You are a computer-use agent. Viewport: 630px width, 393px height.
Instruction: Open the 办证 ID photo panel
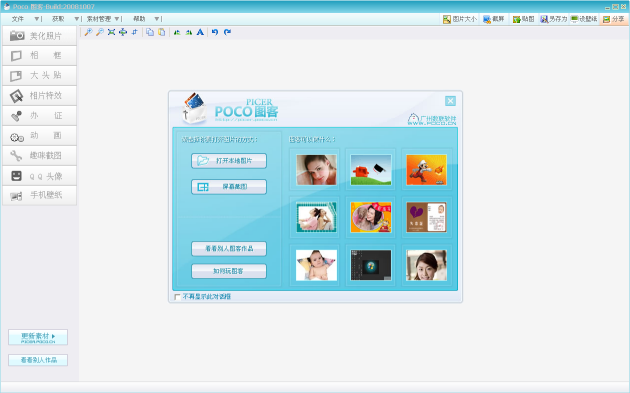pyautogui.click(x=39, y=116)
